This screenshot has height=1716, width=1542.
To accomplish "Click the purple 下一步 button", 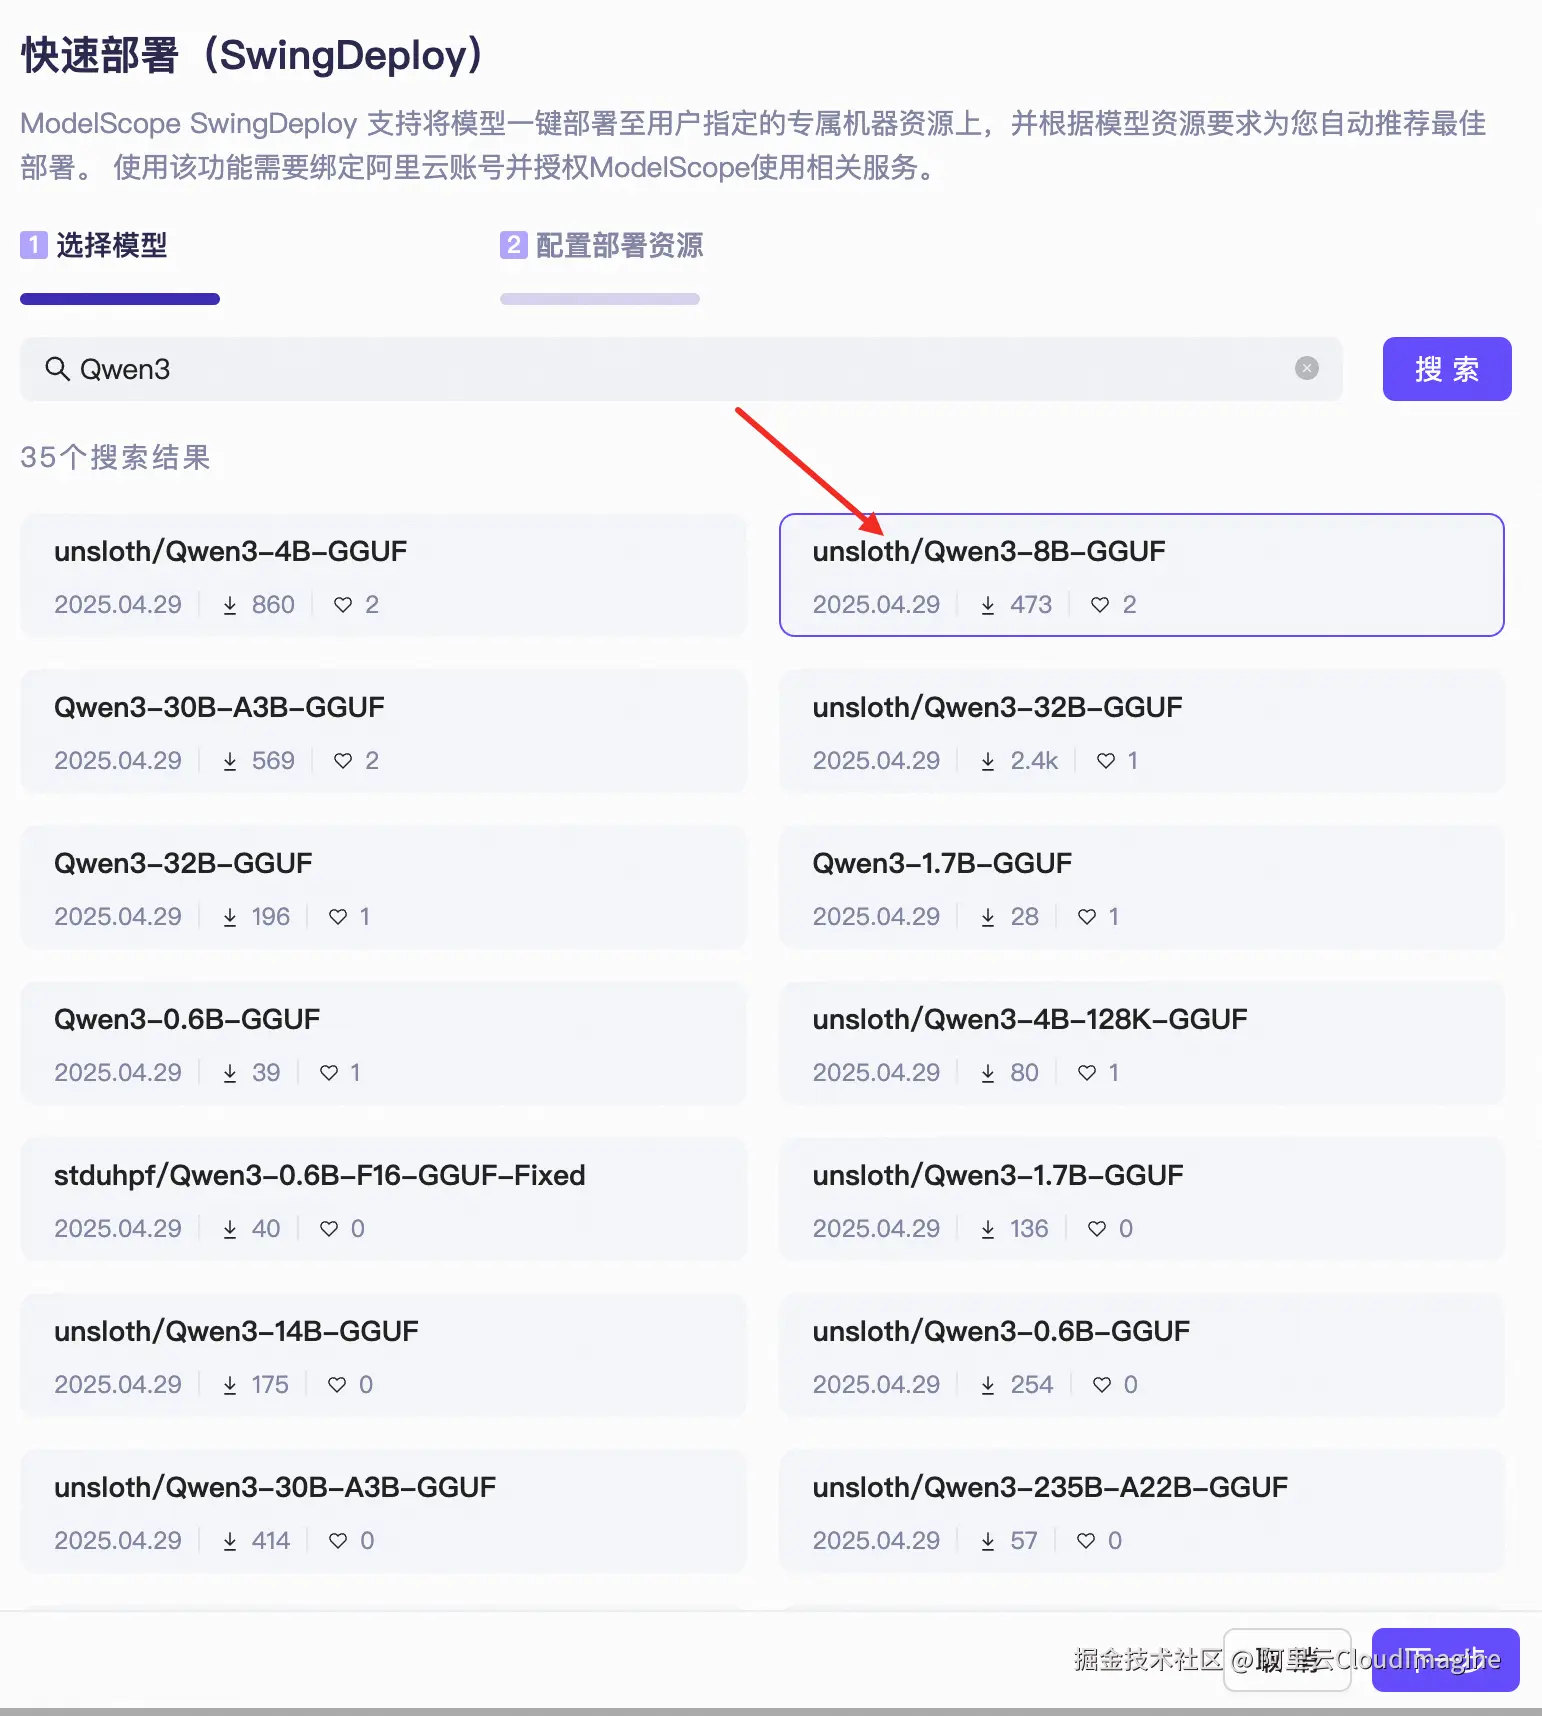I will click(1445, 1660).
